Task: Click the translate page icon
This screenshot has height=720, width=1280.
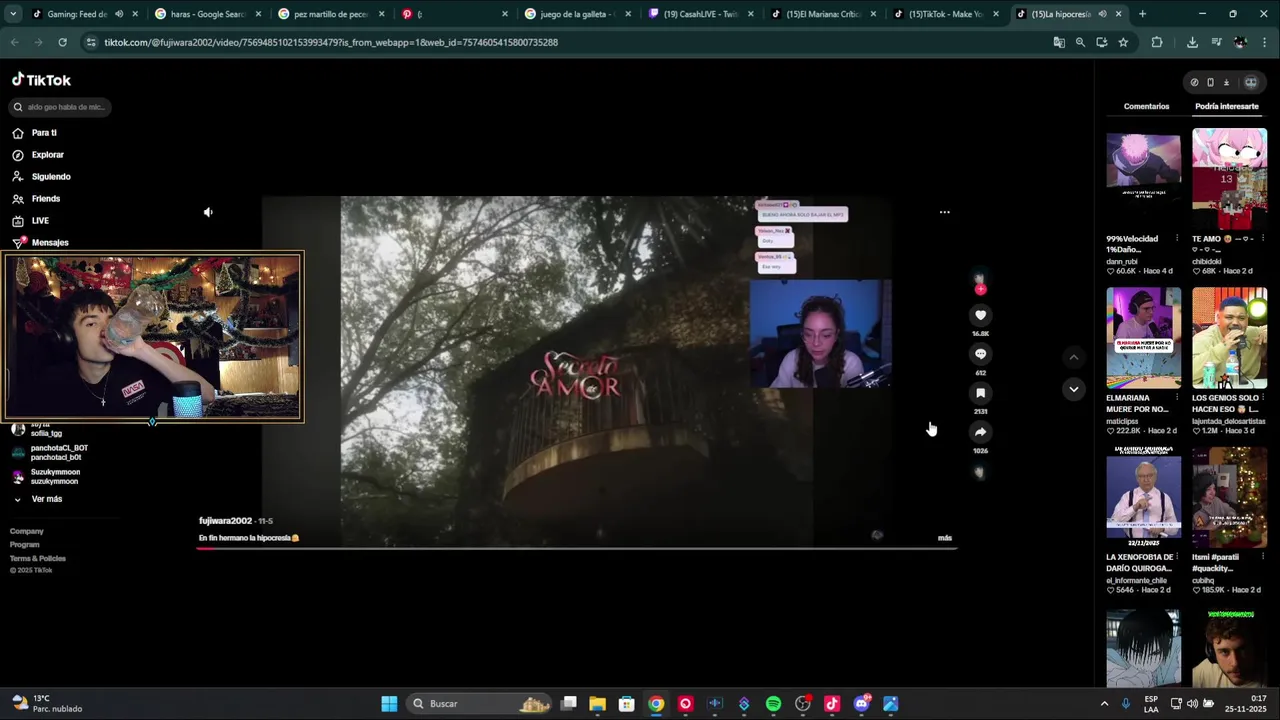Action: pyautogui.click(x=1059, y=42)
